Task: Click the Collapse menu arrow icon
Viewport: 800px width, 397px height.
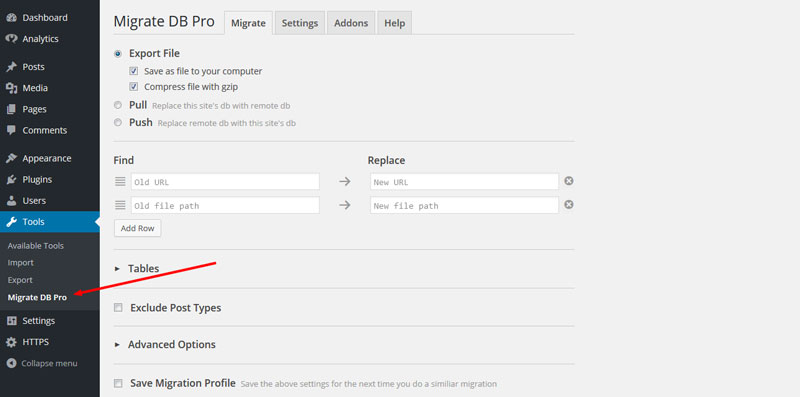Action: pyautogui.click(x=11, y=363)
